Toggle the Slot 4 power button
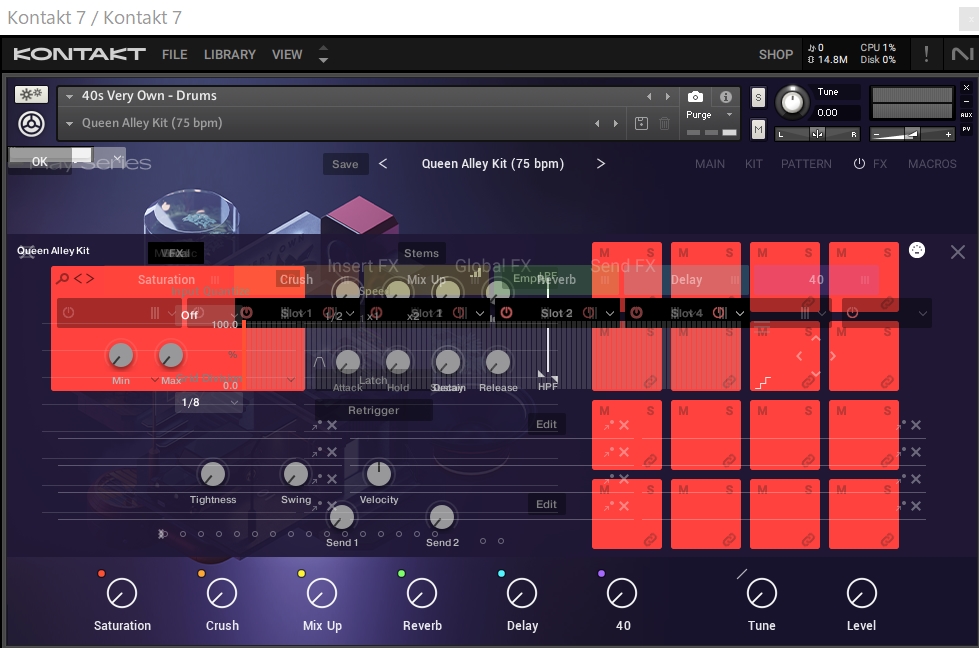Image resolution: width=979 pixels, height=648 pixels. coord(636,312)
